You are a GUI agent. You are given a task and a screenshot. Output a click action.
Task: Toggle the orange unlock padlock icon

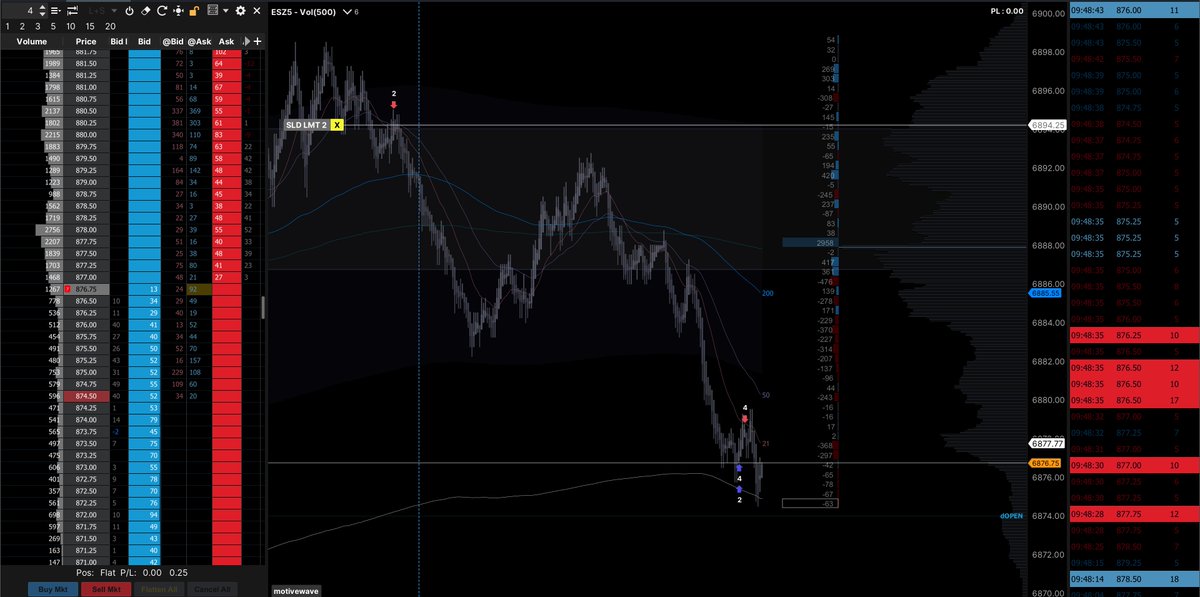(x=195, y=11)
